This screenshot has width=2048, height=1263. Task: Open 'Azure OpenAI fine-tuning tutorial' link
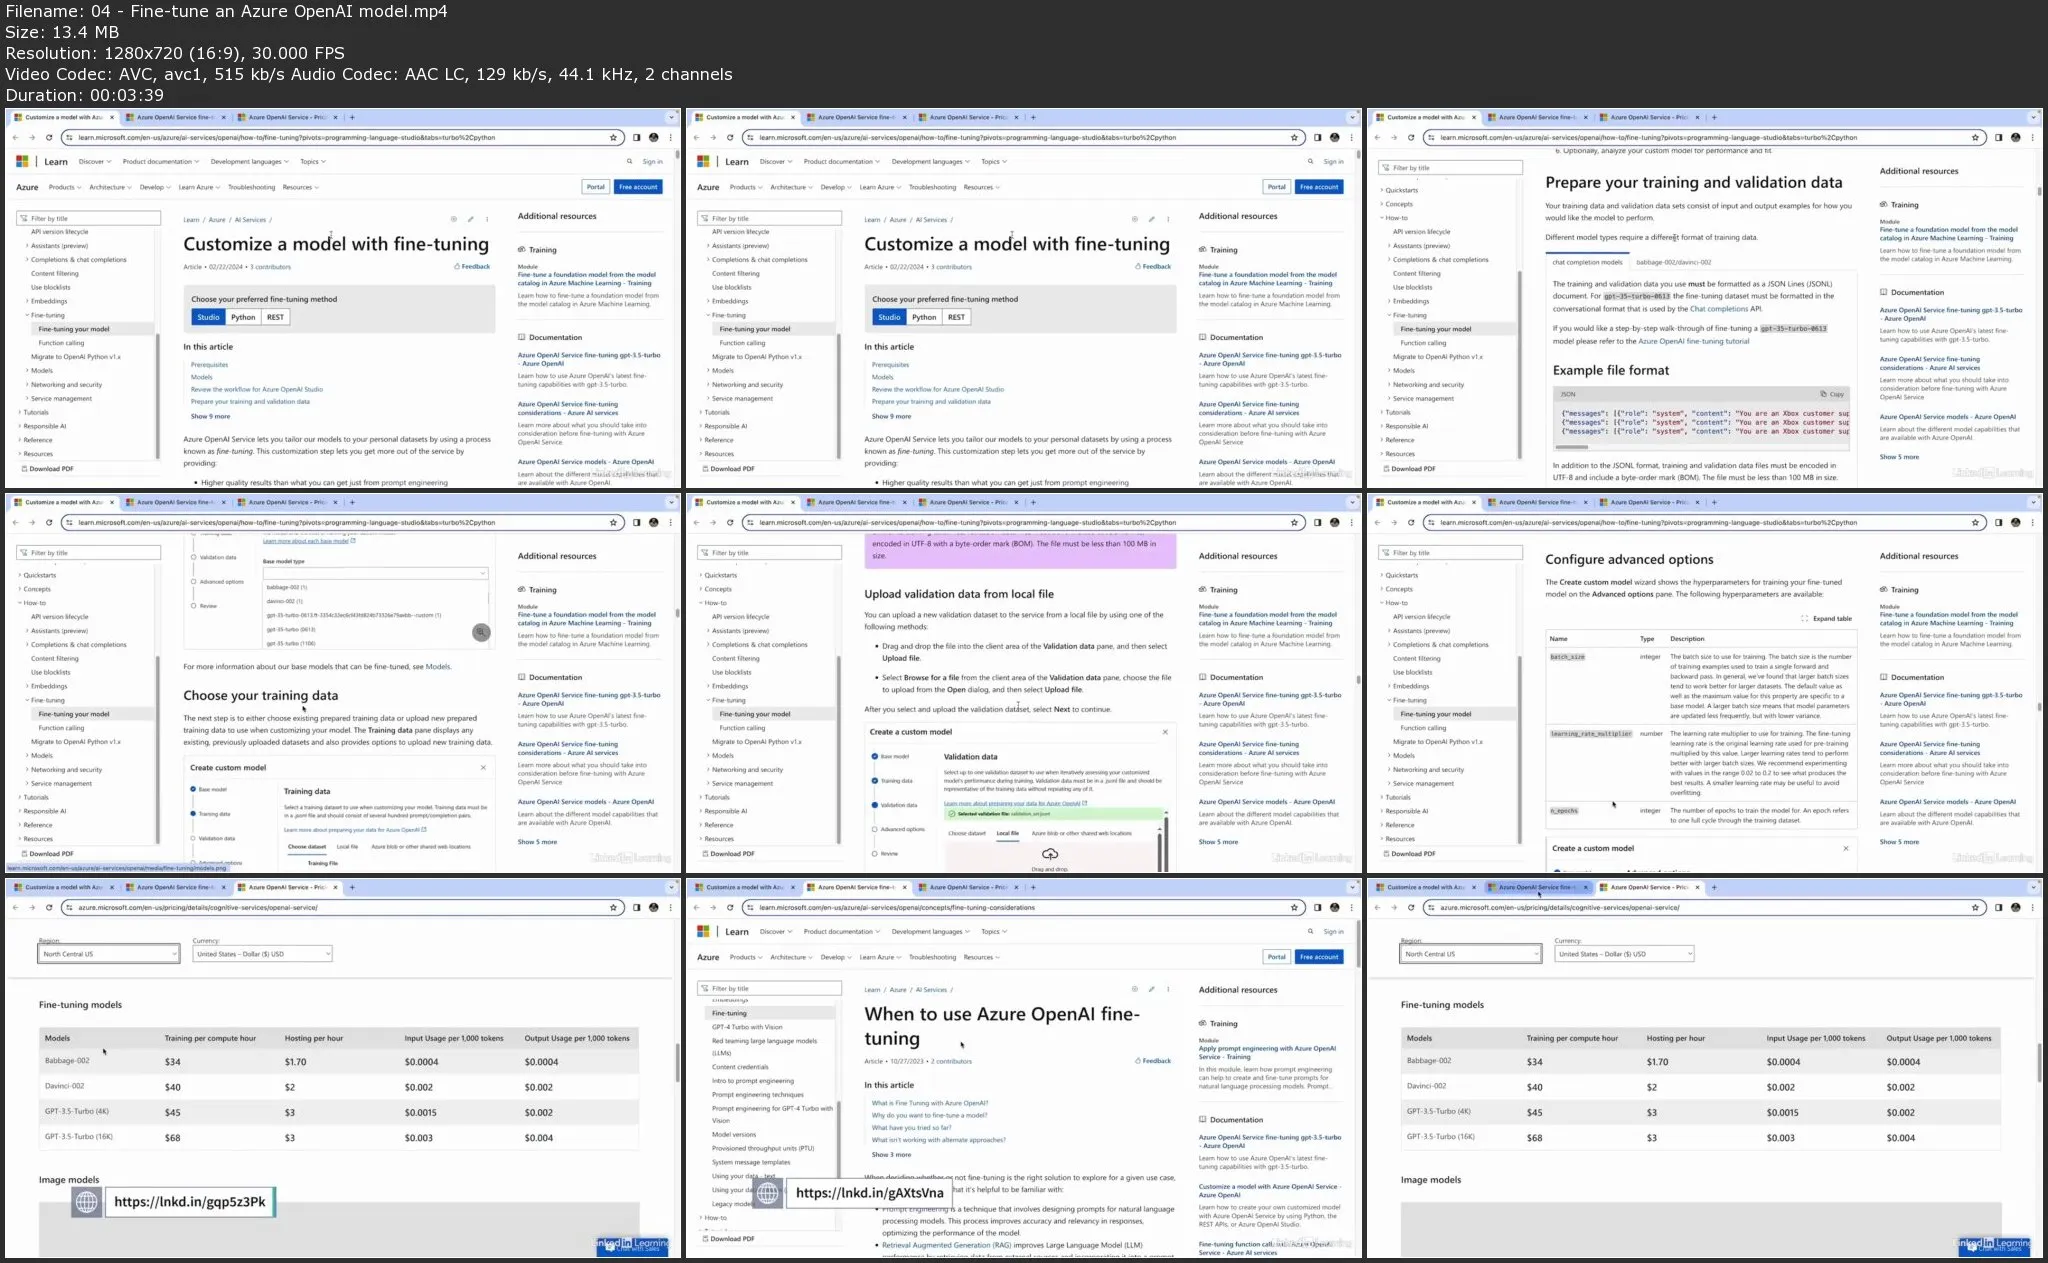tap(1692, 341)
